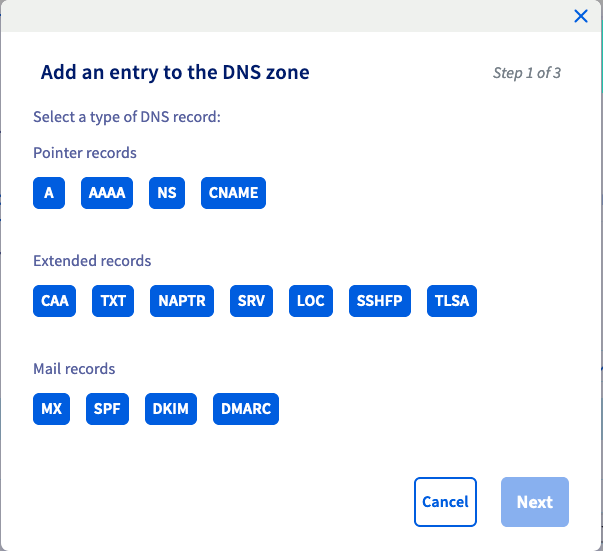Select the CNAME record type
The image size is (603, 551).
(233, 193)
